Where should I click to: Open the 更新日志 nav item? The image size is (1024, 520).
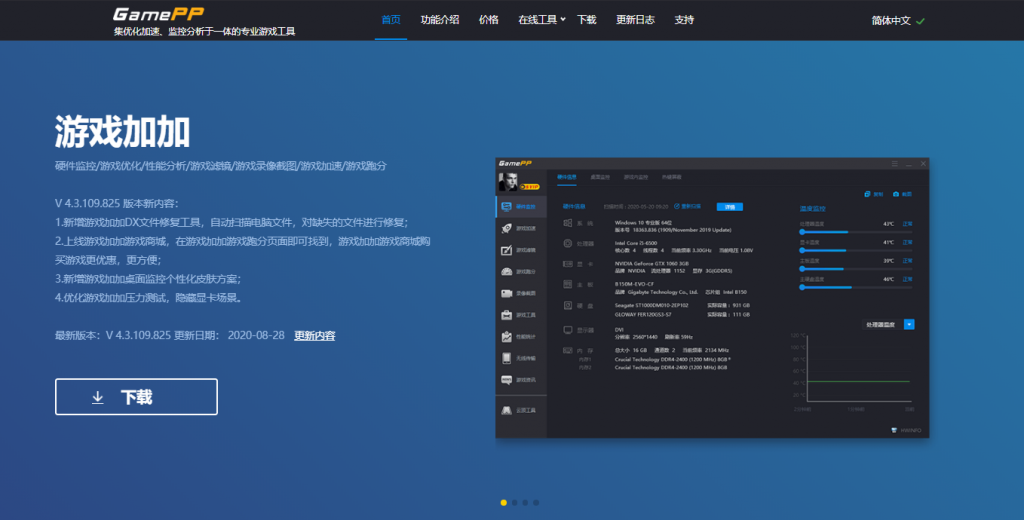coord(635,20)
